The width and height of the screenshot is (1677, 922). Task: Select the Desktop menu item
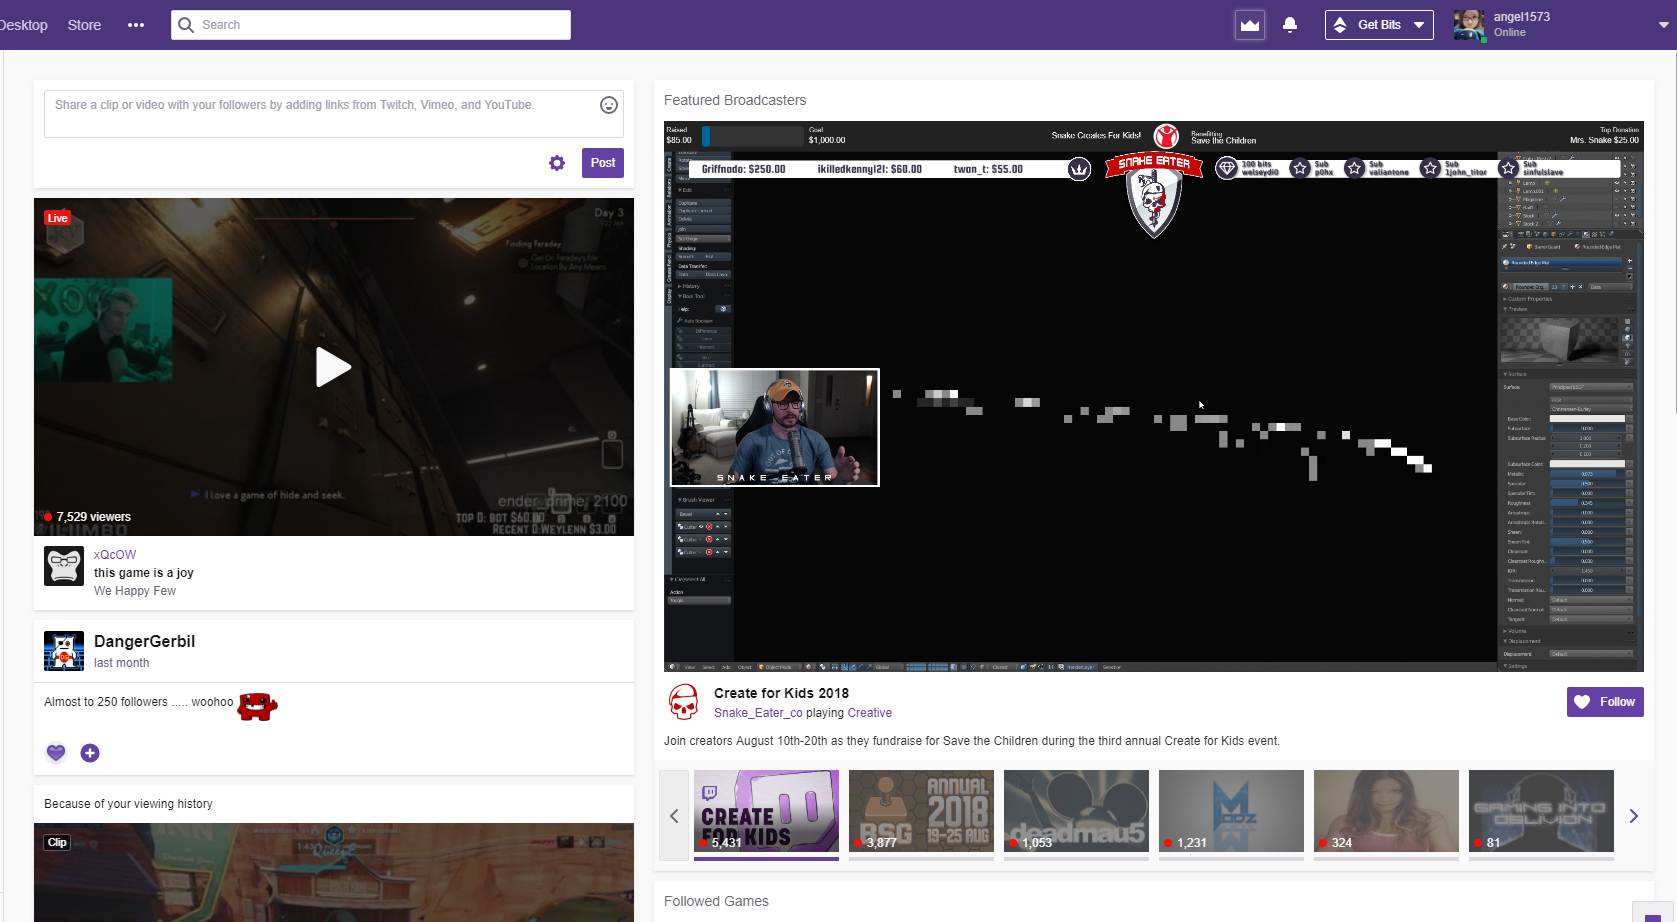point(22,24)
